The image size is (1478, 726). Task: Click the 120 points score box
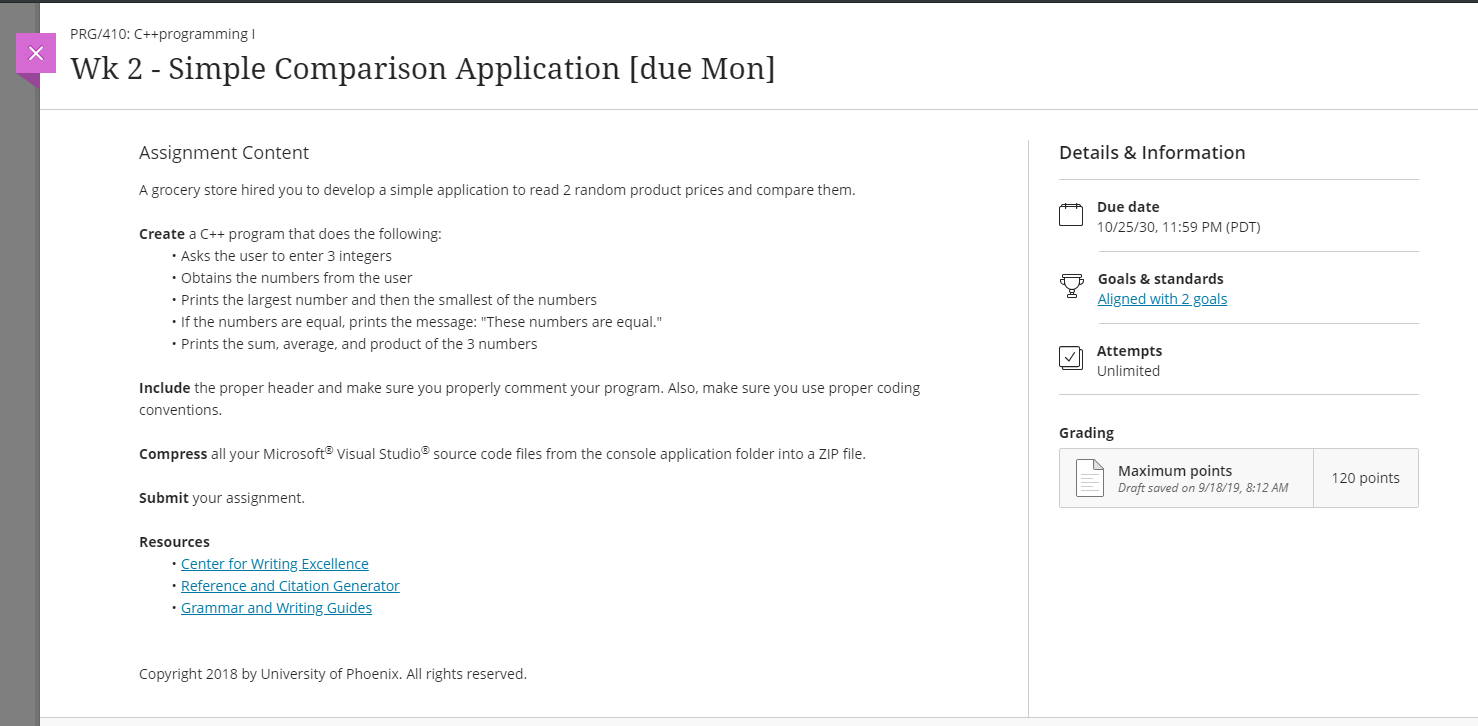tap(1365, 478)
